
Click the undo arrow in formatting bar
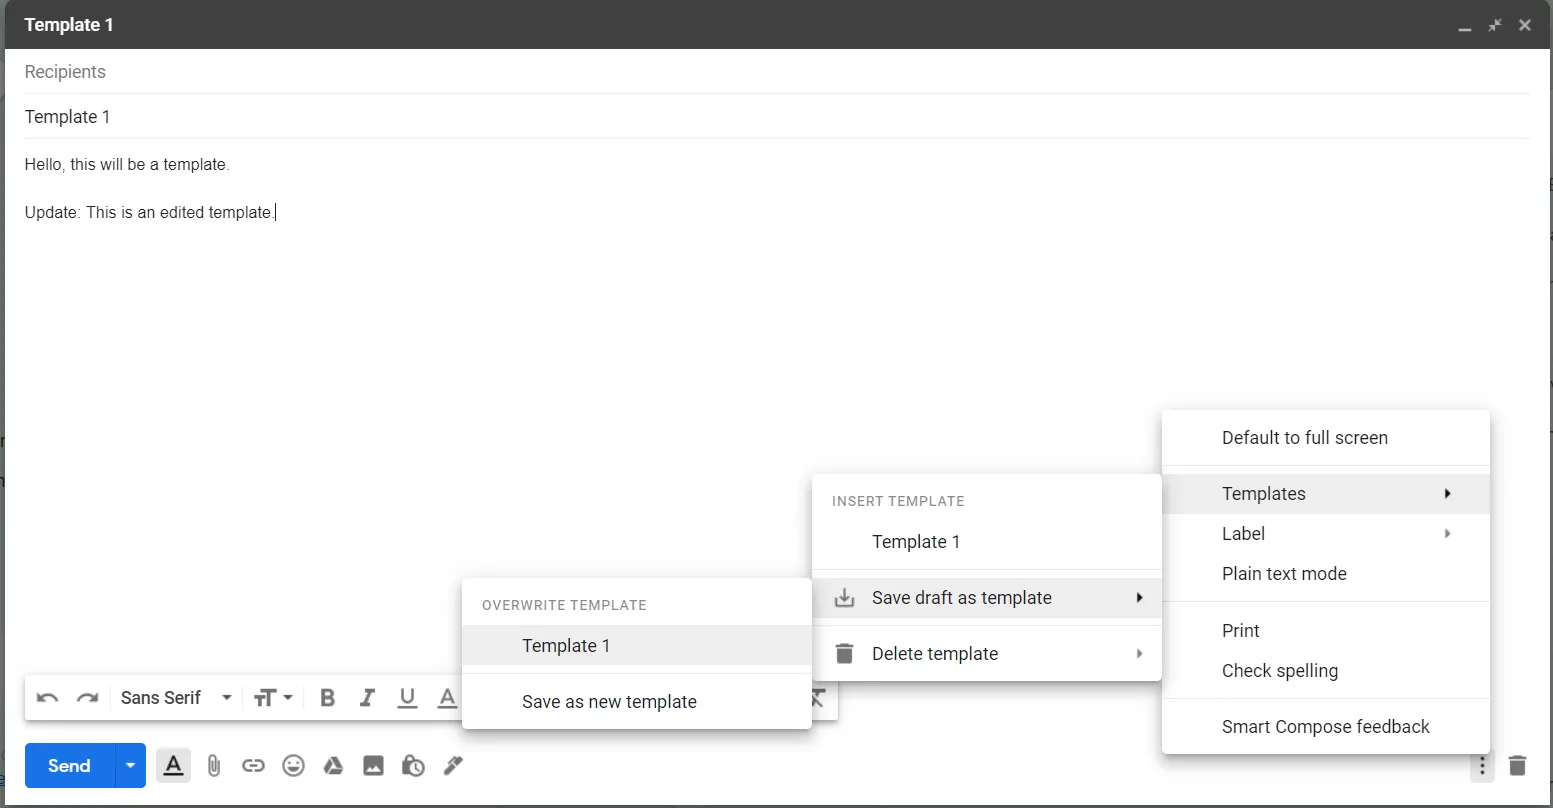47,698
